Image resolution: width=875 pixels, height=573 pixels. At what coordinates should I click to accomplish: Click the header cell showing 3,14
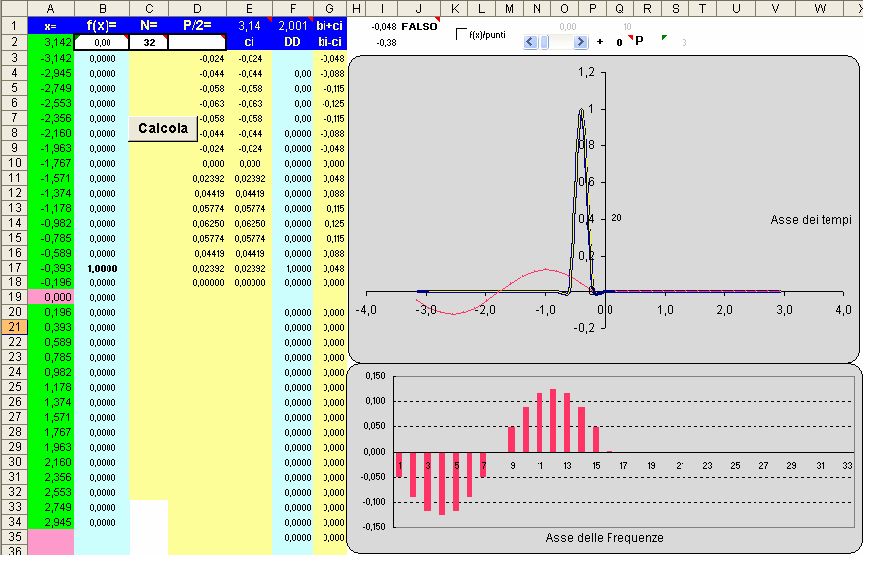[x=249, y=26]
